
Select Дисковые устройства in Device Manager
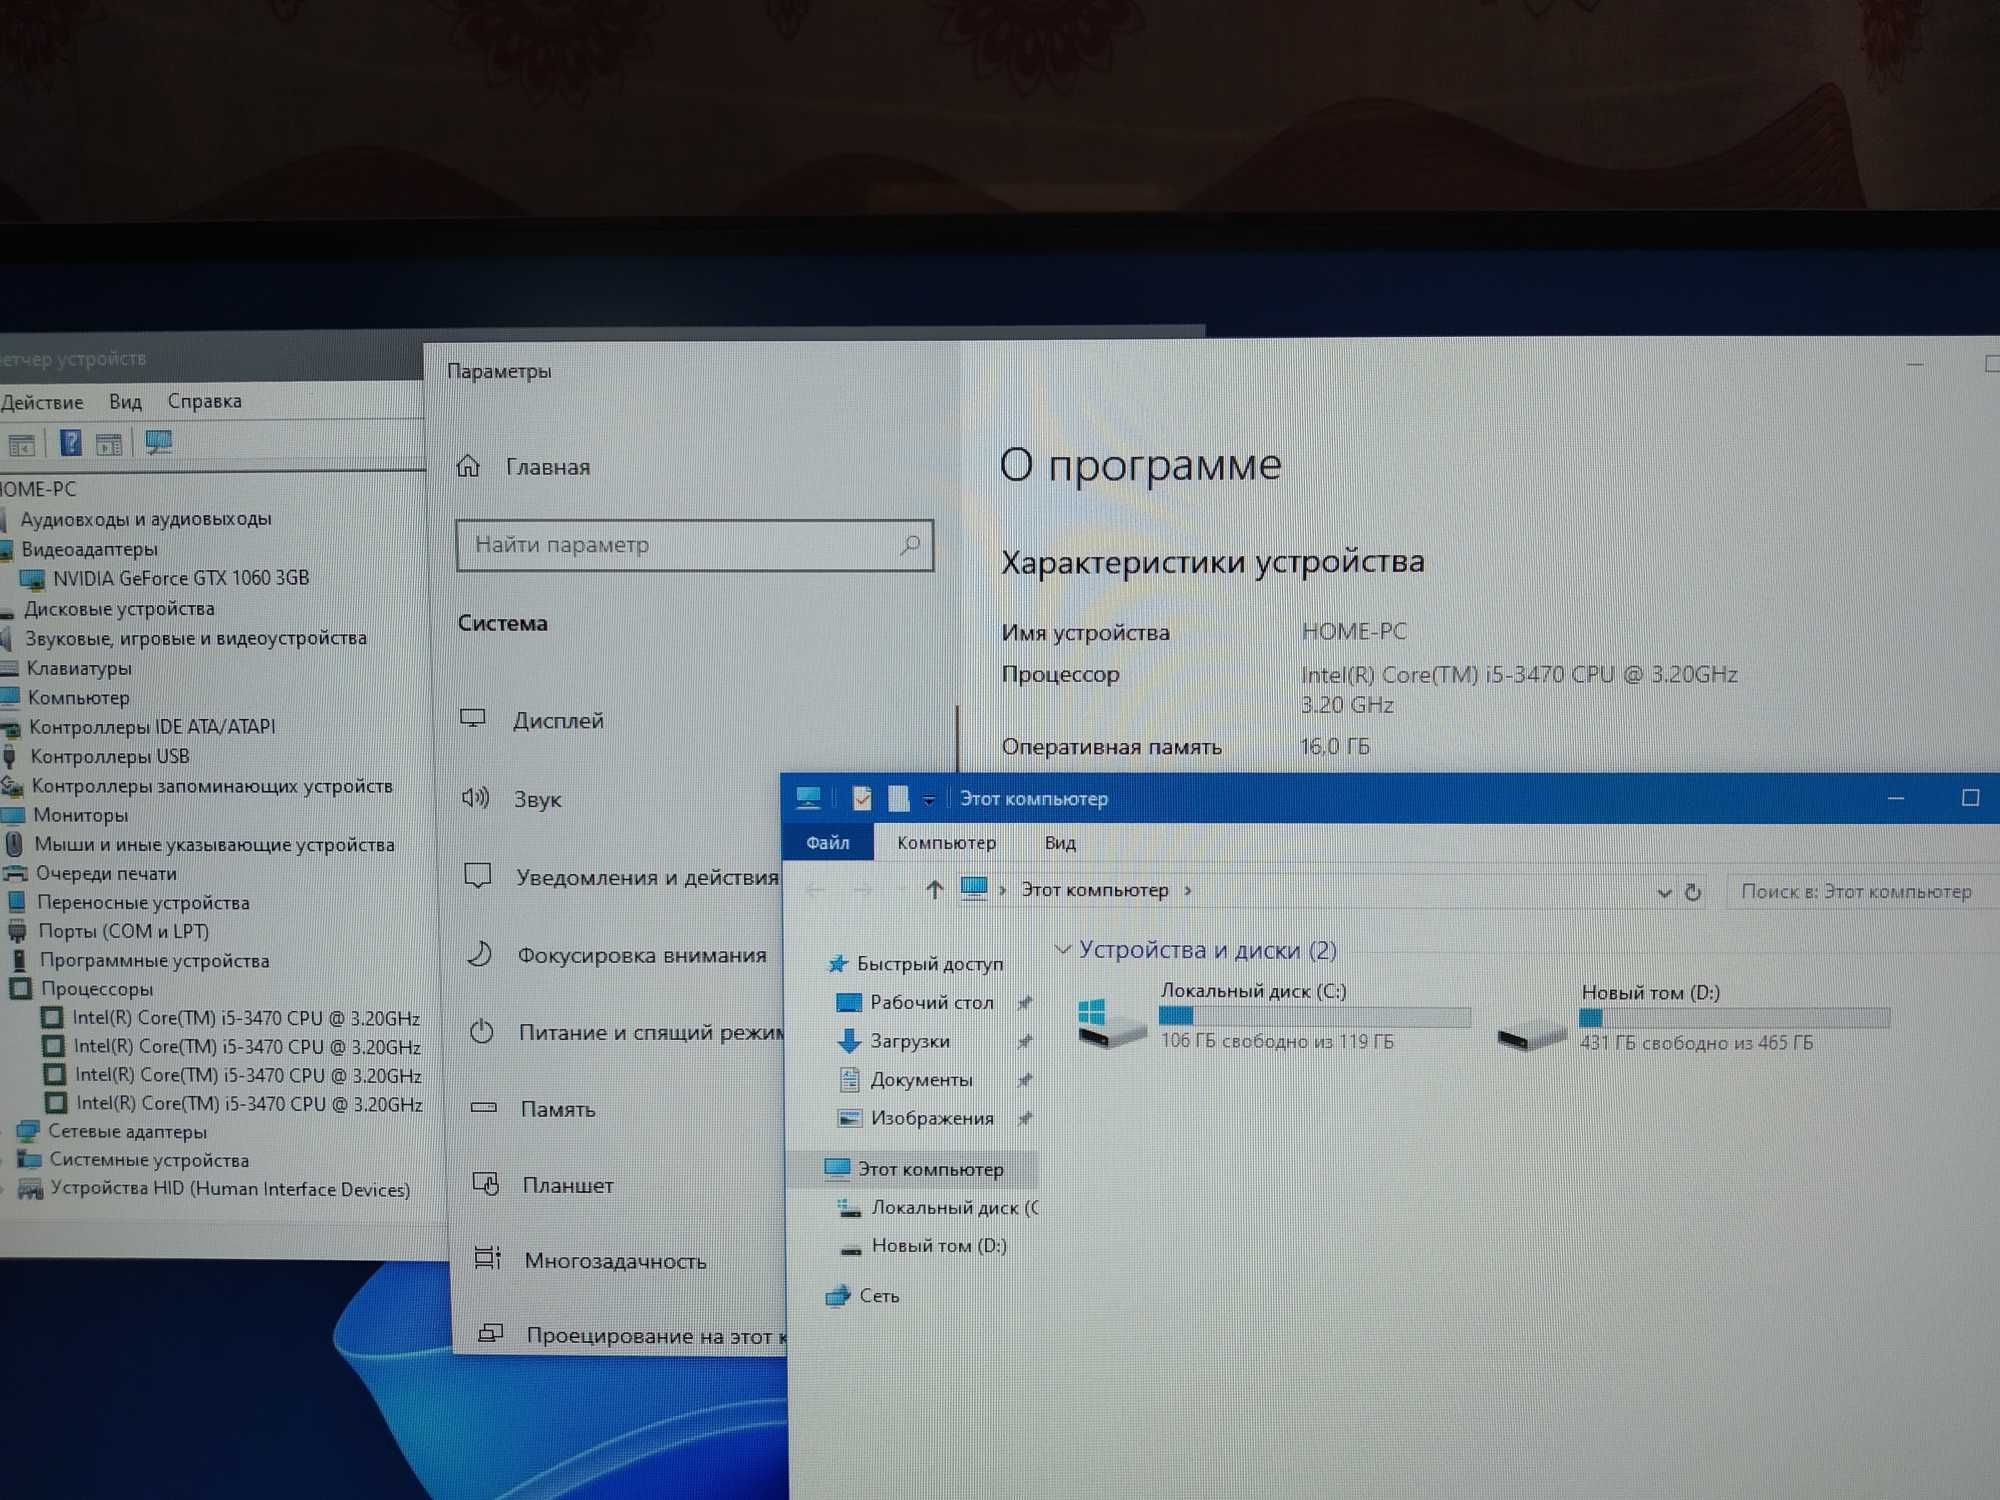(119, 608)
